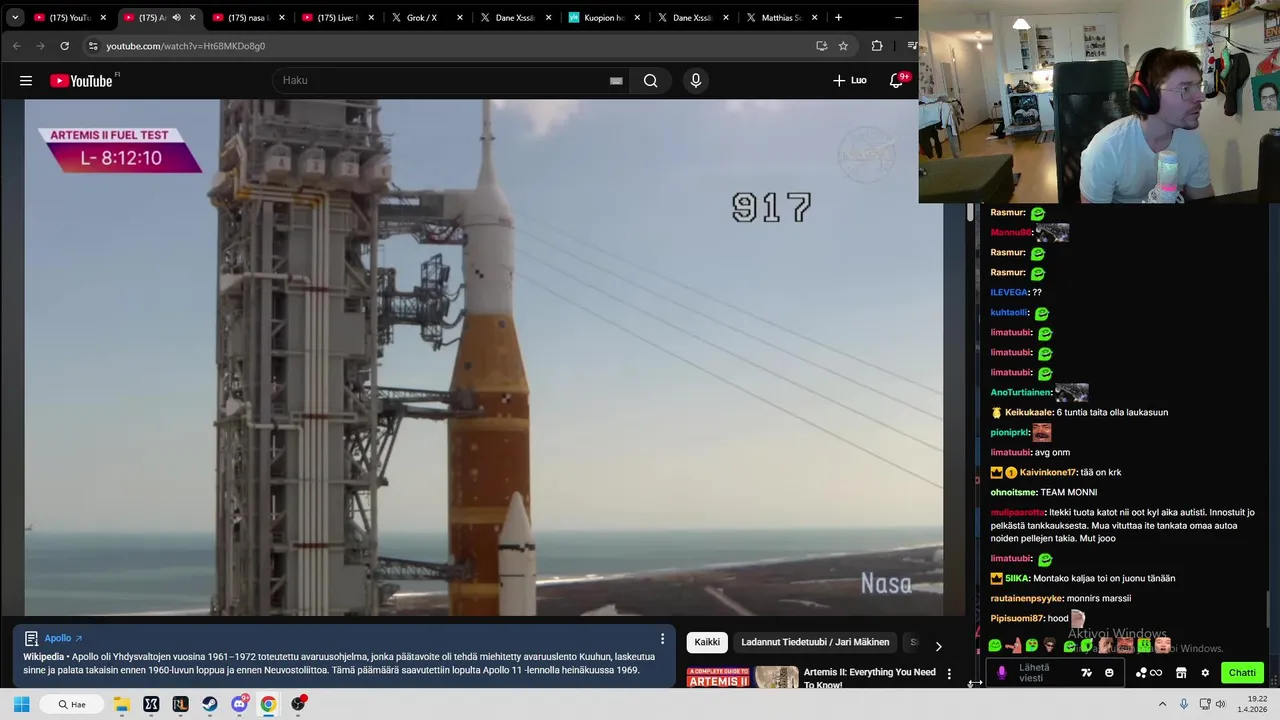The image size is (1280, 720).
Task: Install app icon in the address bar
Action: pos(821,46)
